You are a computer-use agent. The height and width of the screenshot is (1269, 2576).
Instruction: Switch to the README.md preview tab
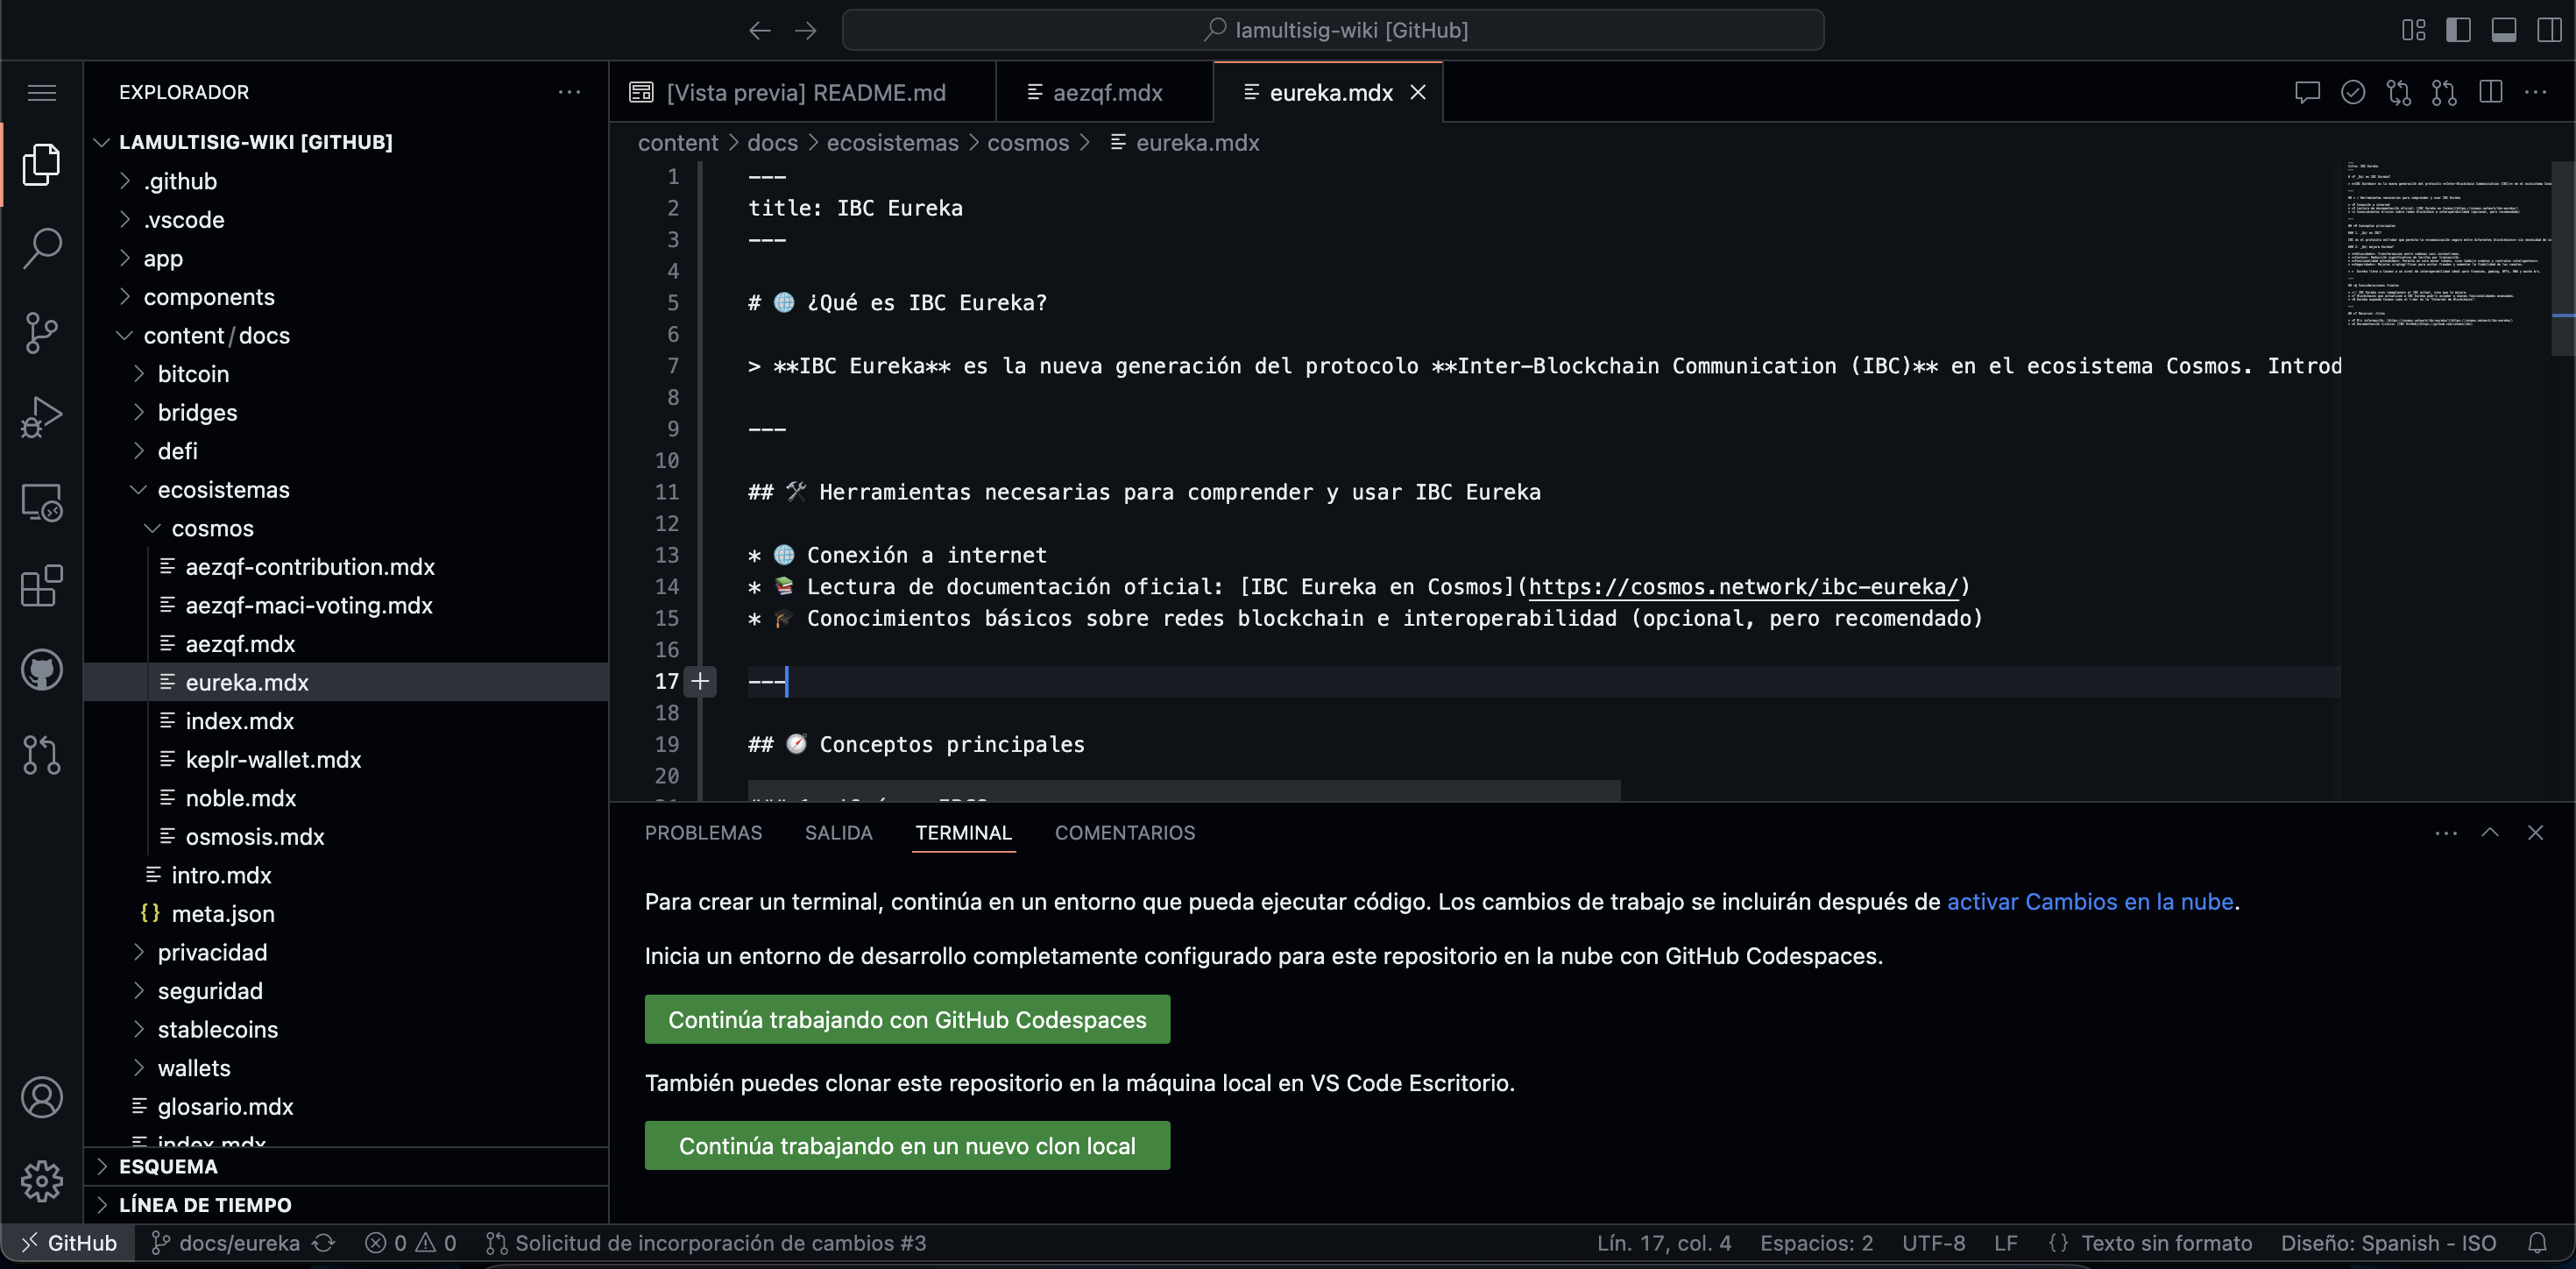[x=802, y=92]
